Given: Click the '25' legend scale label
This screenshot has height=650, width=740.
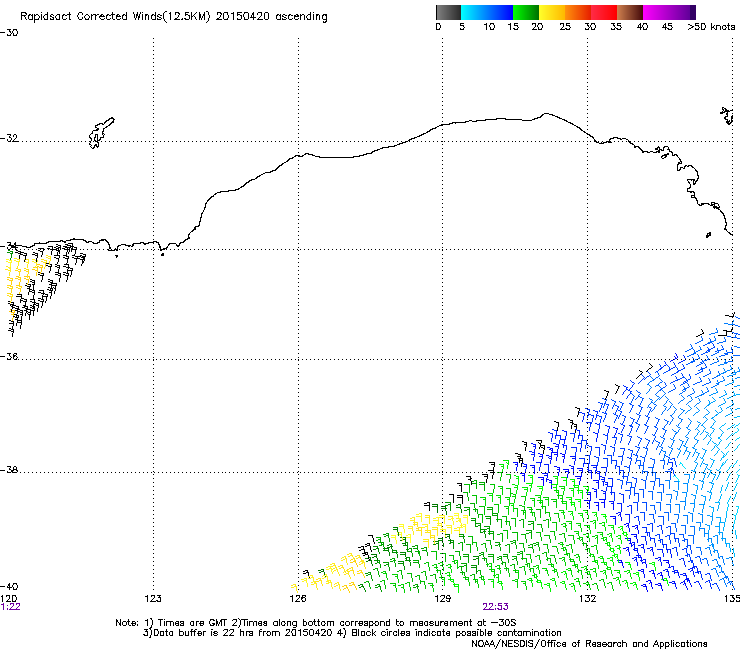Looking at the screenshot, I should click(565, 27).
